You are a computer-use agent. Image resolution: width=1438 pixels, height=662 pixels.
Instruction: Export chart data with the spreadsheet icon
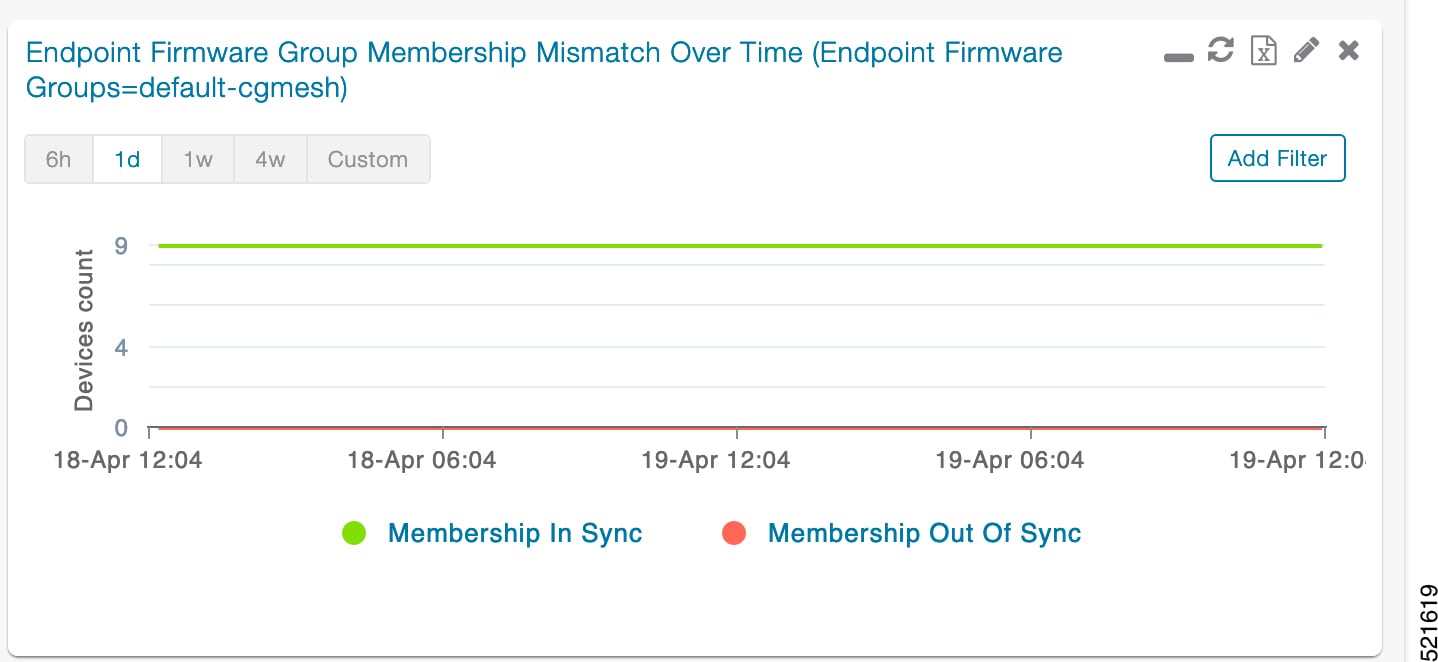pyautogui.click(x=1264, y=50)
